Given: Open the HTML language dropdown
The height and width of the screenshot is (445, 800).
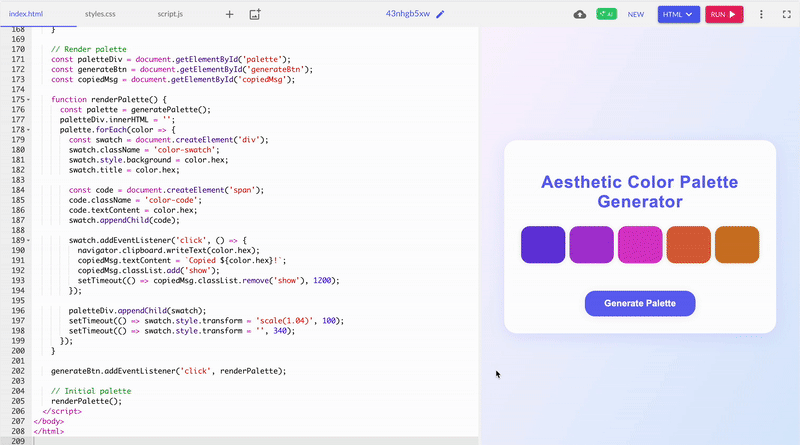Looking at the screenshot, I should (x=678, y=14).
